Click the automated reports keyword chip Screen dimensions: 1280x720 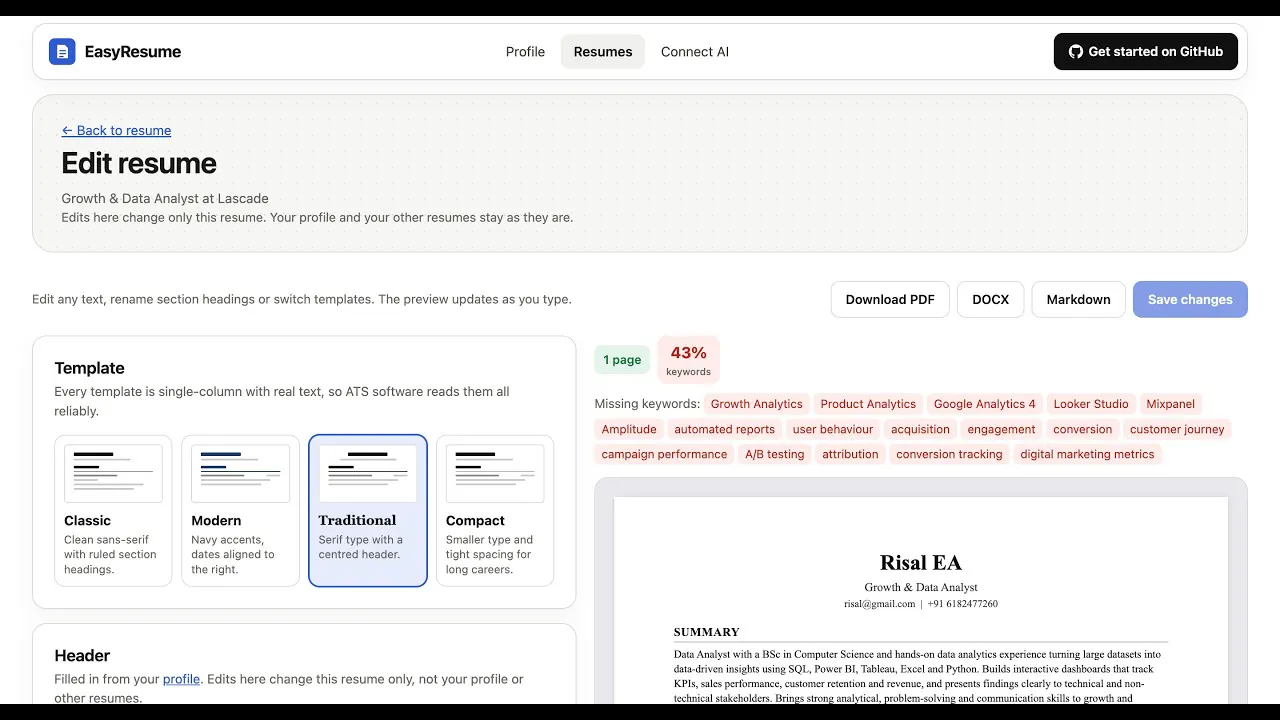pos(725,429)
